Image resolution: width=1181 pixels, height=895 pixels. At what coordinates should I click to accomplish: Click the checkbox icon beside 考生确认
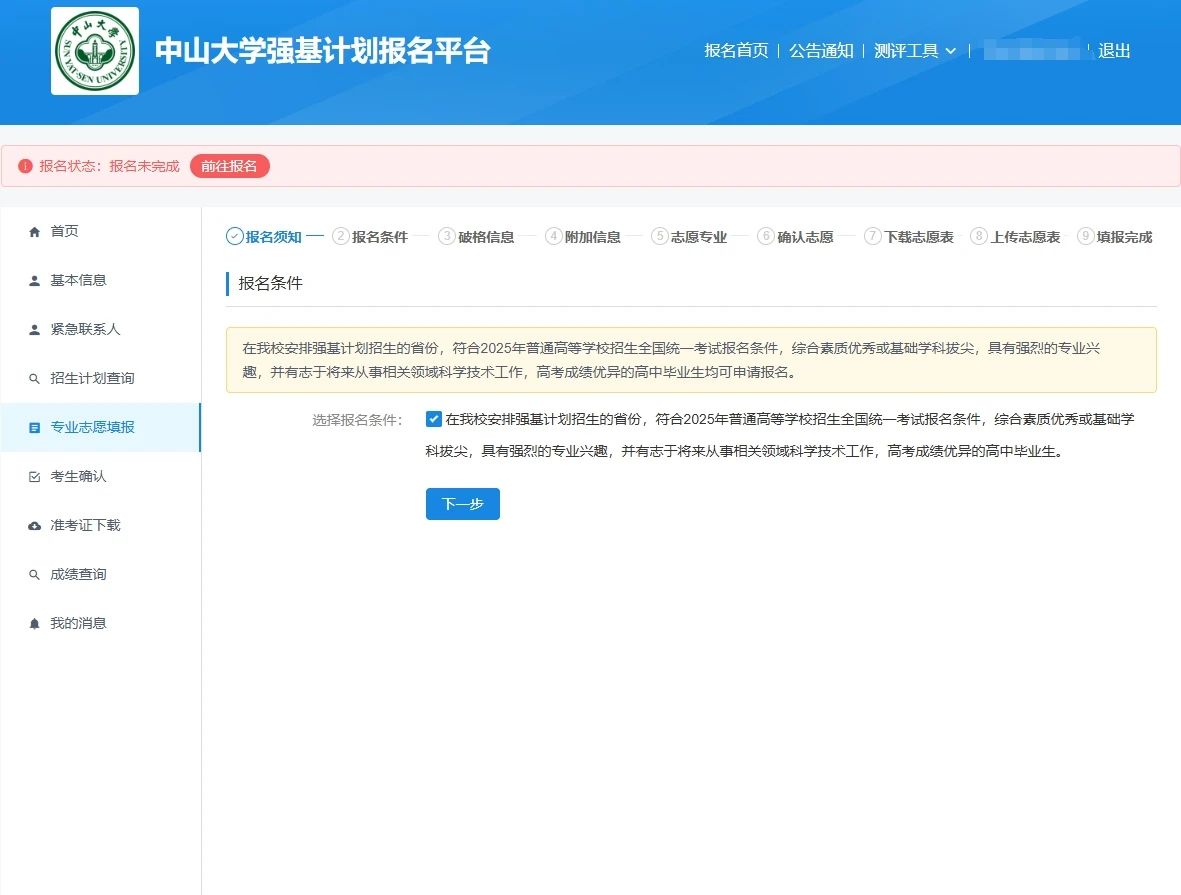(34, 476)
